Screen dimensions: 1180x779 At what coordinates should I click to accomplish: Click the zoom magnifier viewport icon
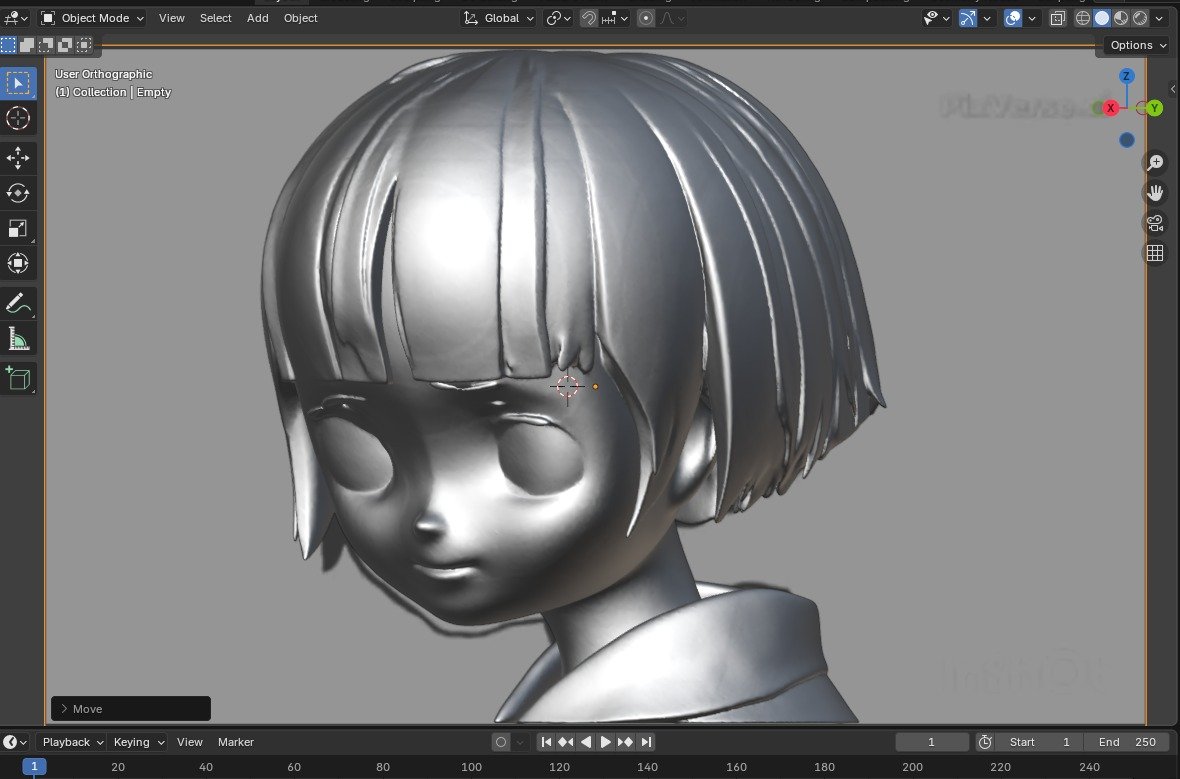[1154, 163]
